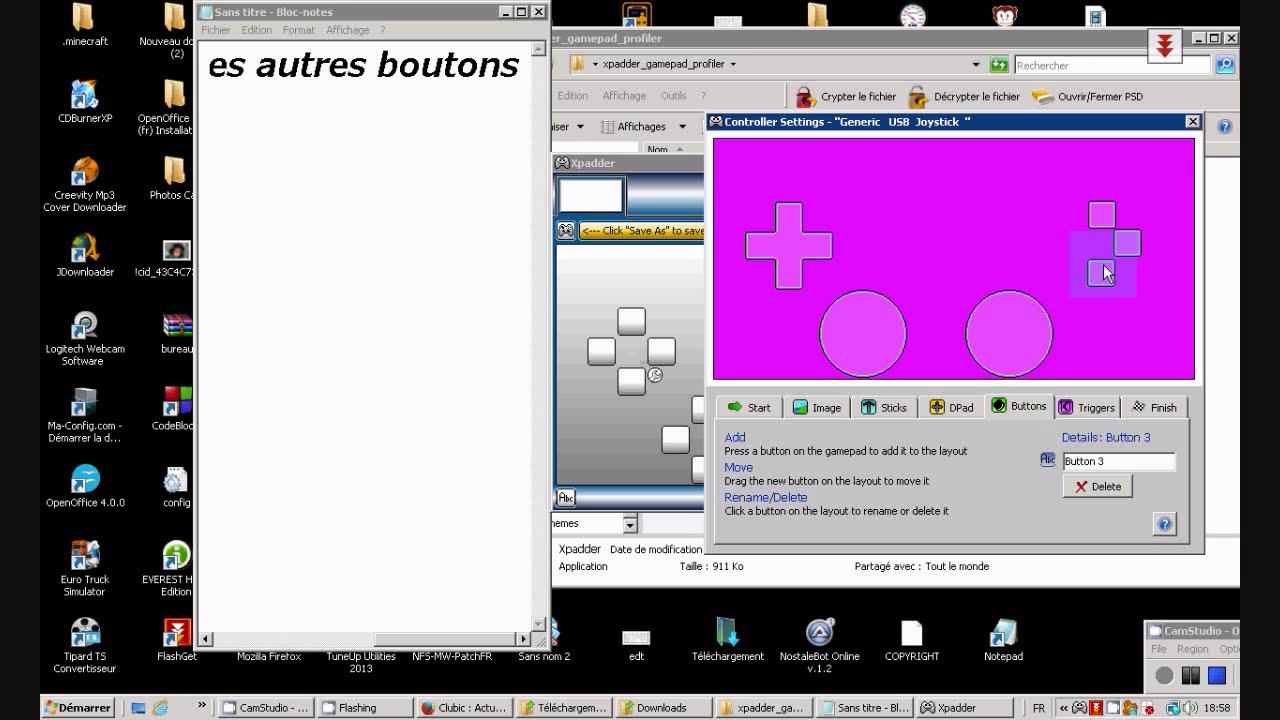The width and height of the screenshot is (1280, 720).
Task: Click the Delete button for Button 3
Action: coord(1097,486)
